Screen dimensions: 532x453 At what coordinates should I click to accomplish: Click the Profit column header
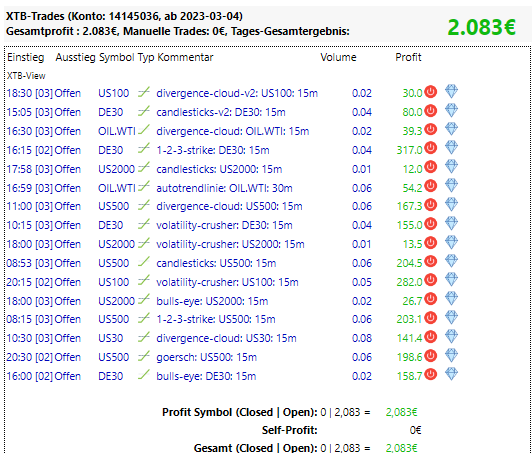click(408, 57)
